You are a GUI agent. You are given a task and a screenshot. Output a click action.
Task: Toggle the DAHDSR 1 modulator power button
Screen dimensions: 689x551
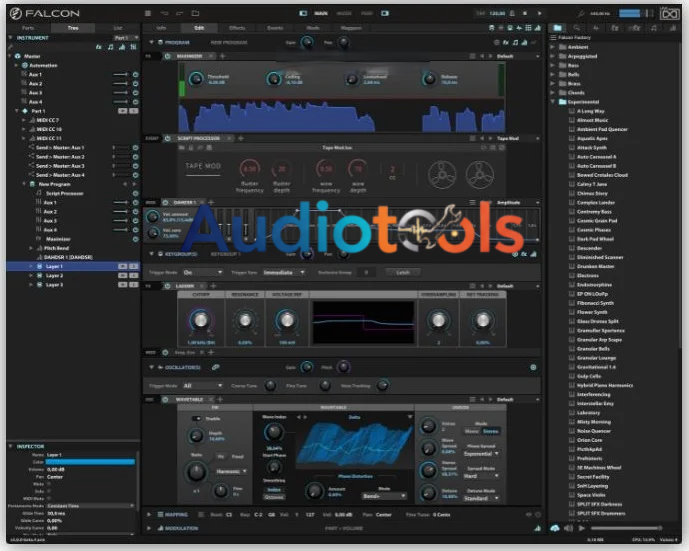pyautogui.click(x=166, y=203)
